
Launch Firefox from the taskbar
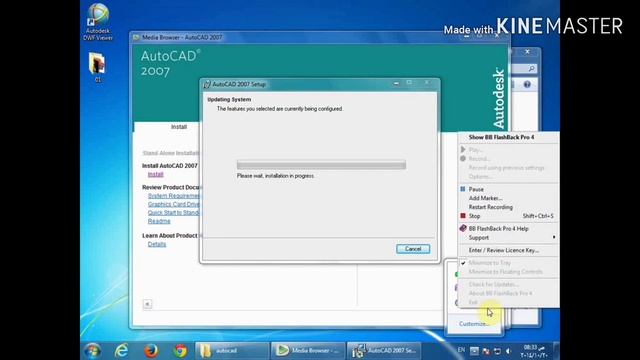pyautogui.click(x=151, y=351)
